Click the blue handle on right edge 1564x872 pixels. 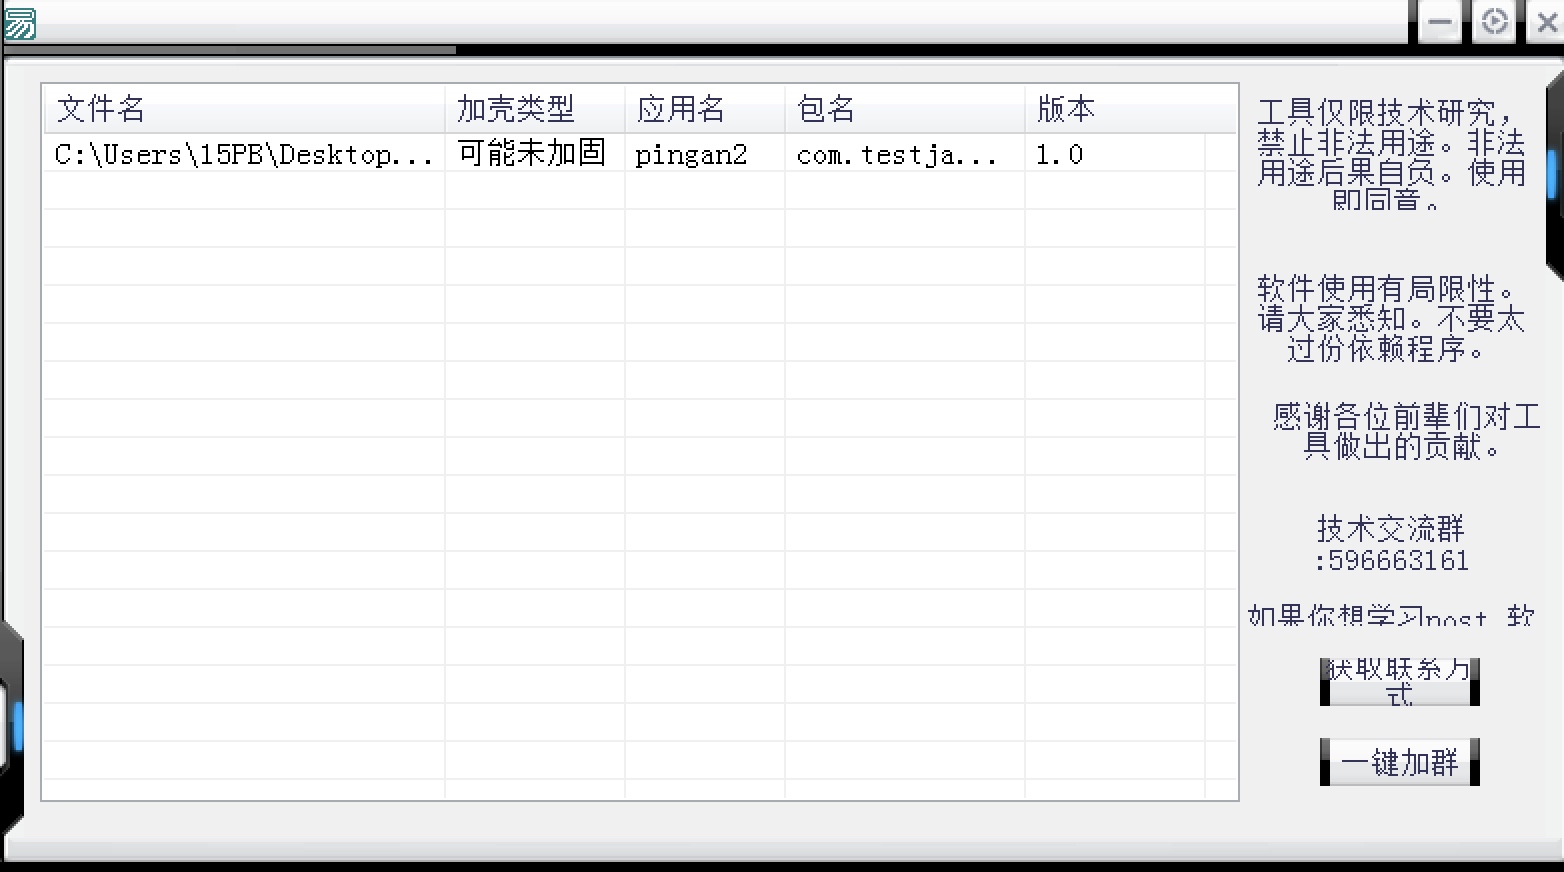[1552, 173]
